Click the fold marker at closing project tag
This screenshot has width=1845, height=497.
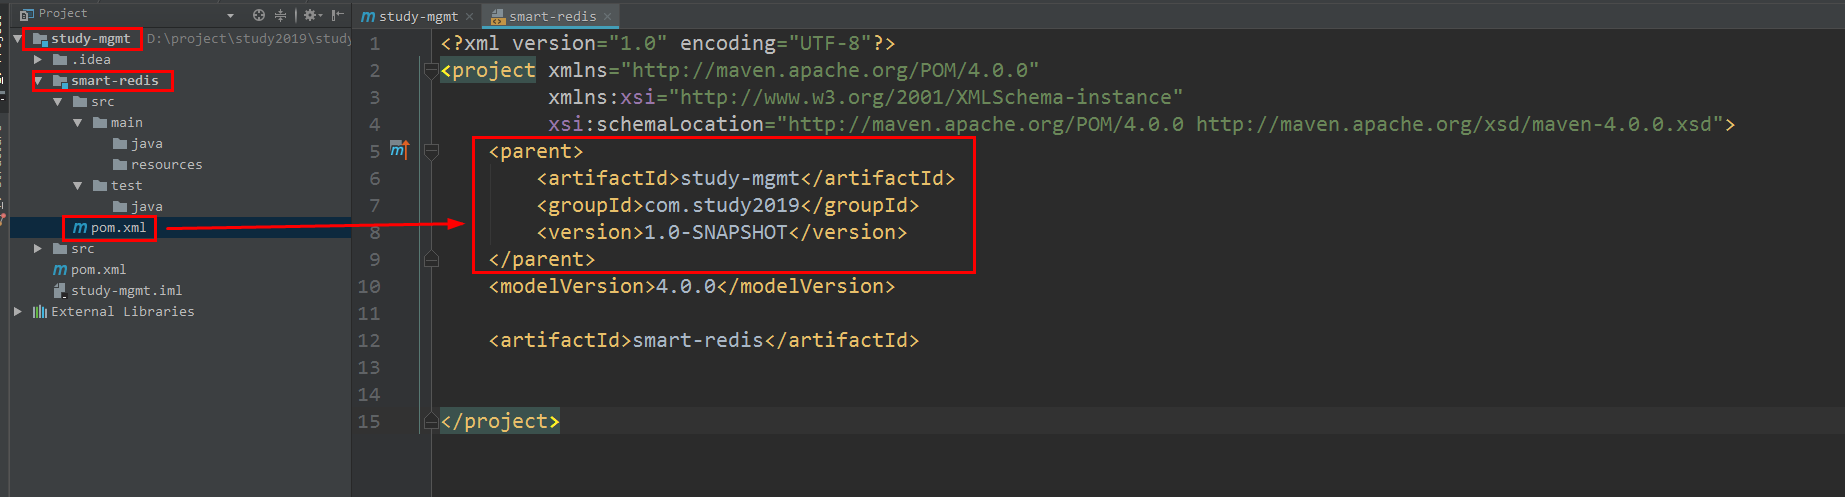[431, 421]
